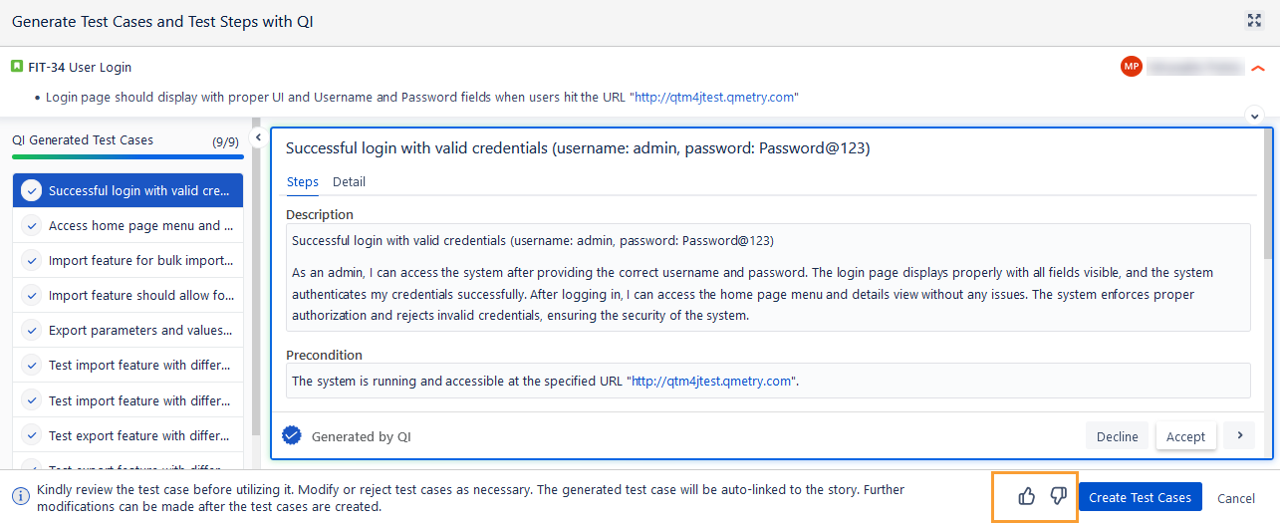Switch to the Detail tab
1280x523 pixels.
(x=349, y=182)
